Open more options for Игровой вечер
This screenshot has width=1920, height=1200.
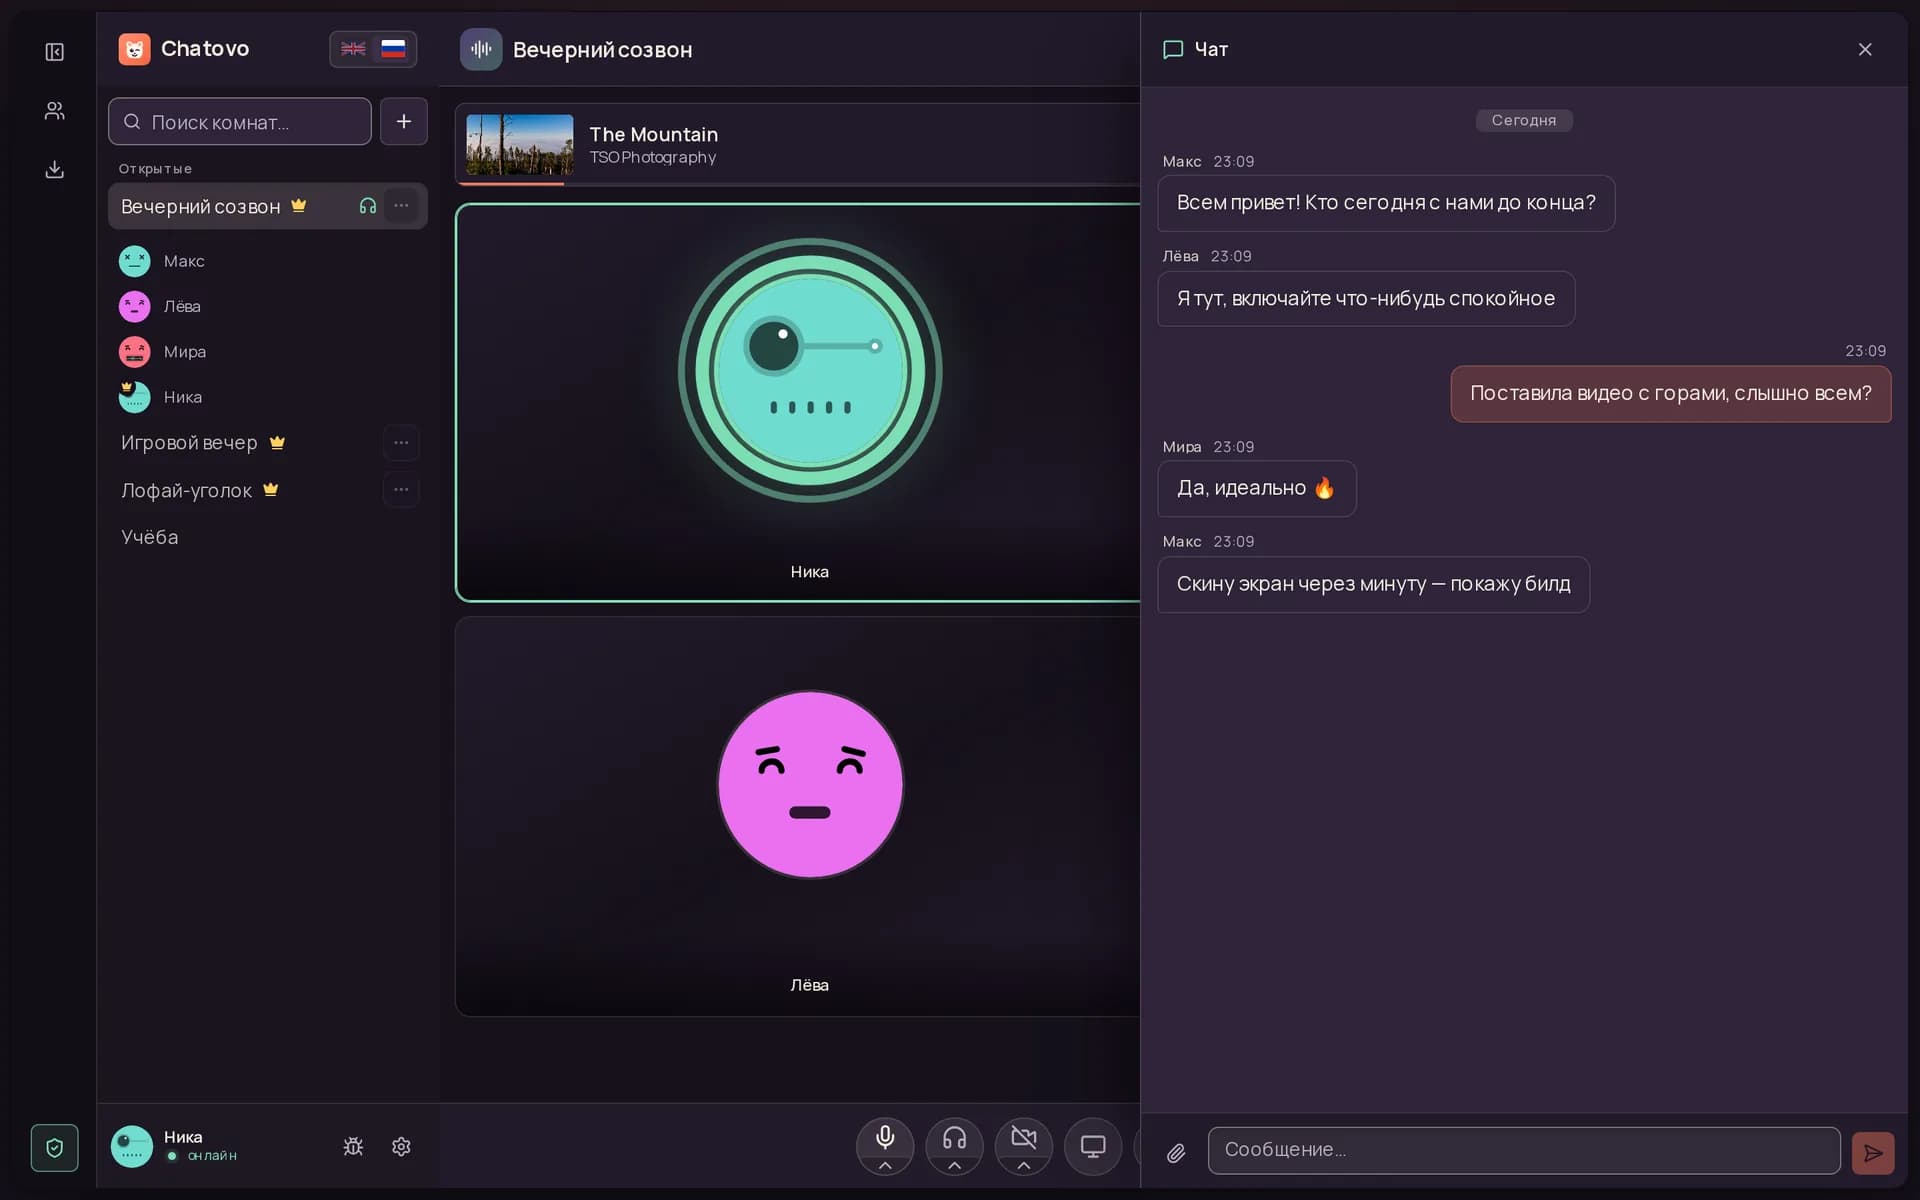click(401, 443)
